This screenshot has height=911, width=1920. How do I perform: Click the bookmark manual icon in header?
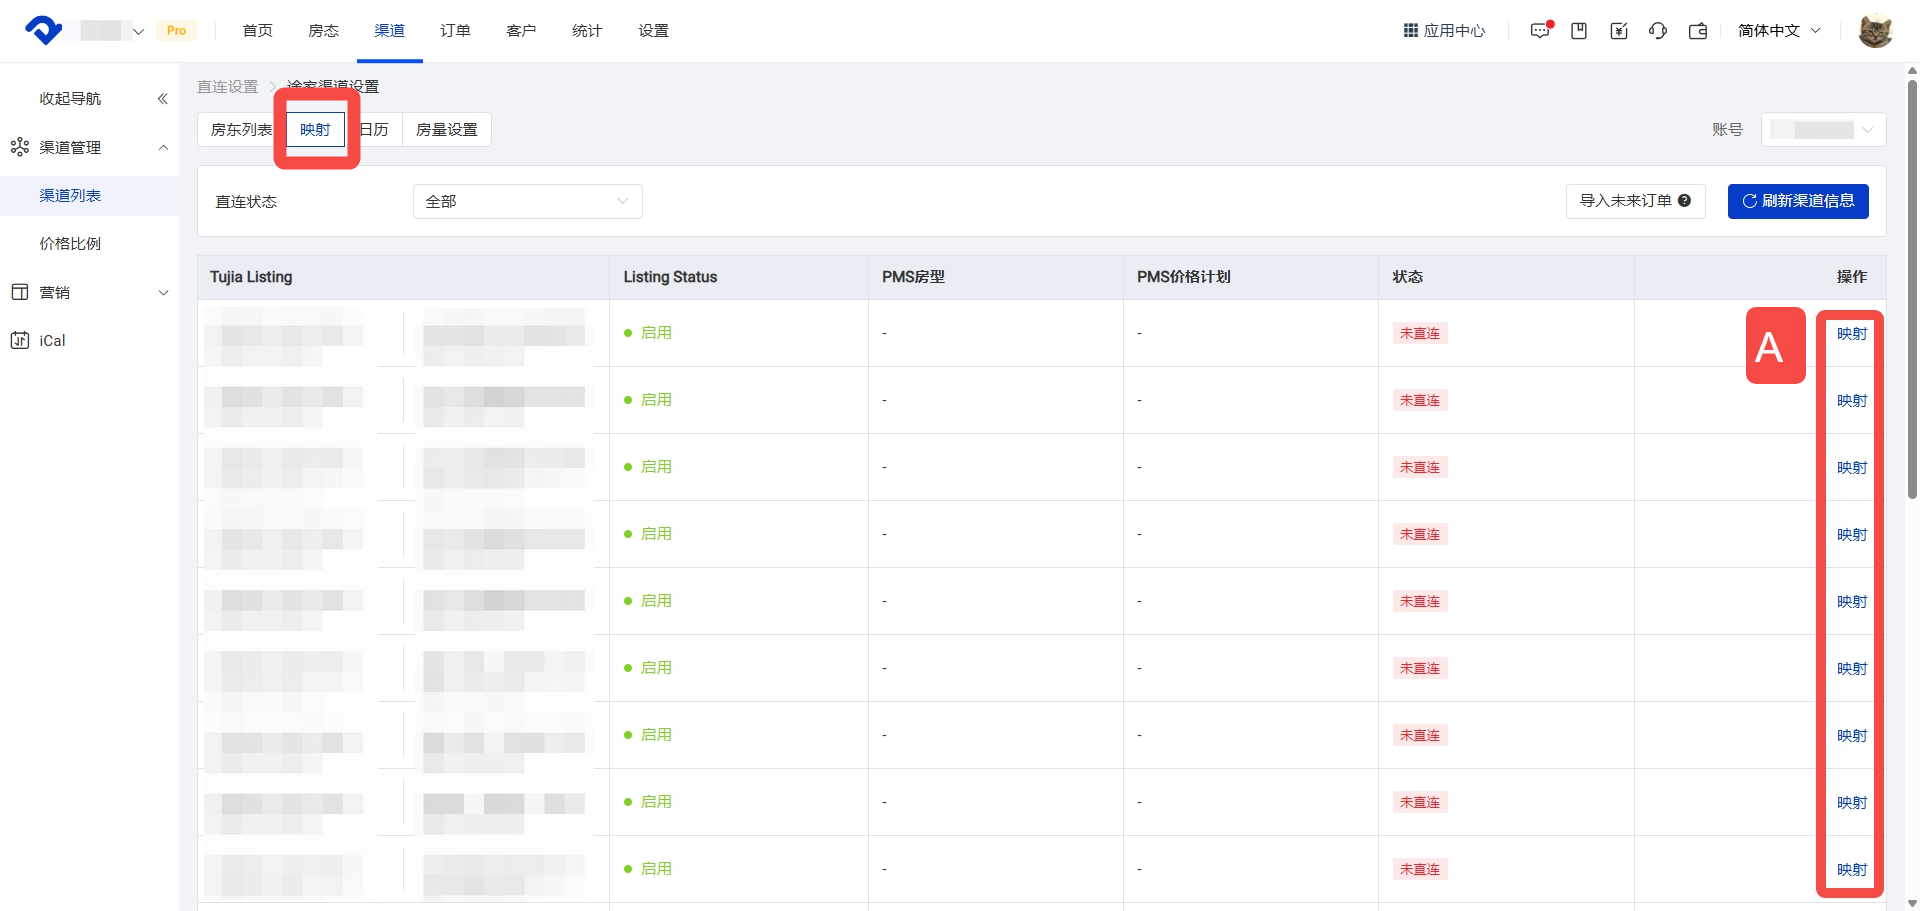(1579, 31)
